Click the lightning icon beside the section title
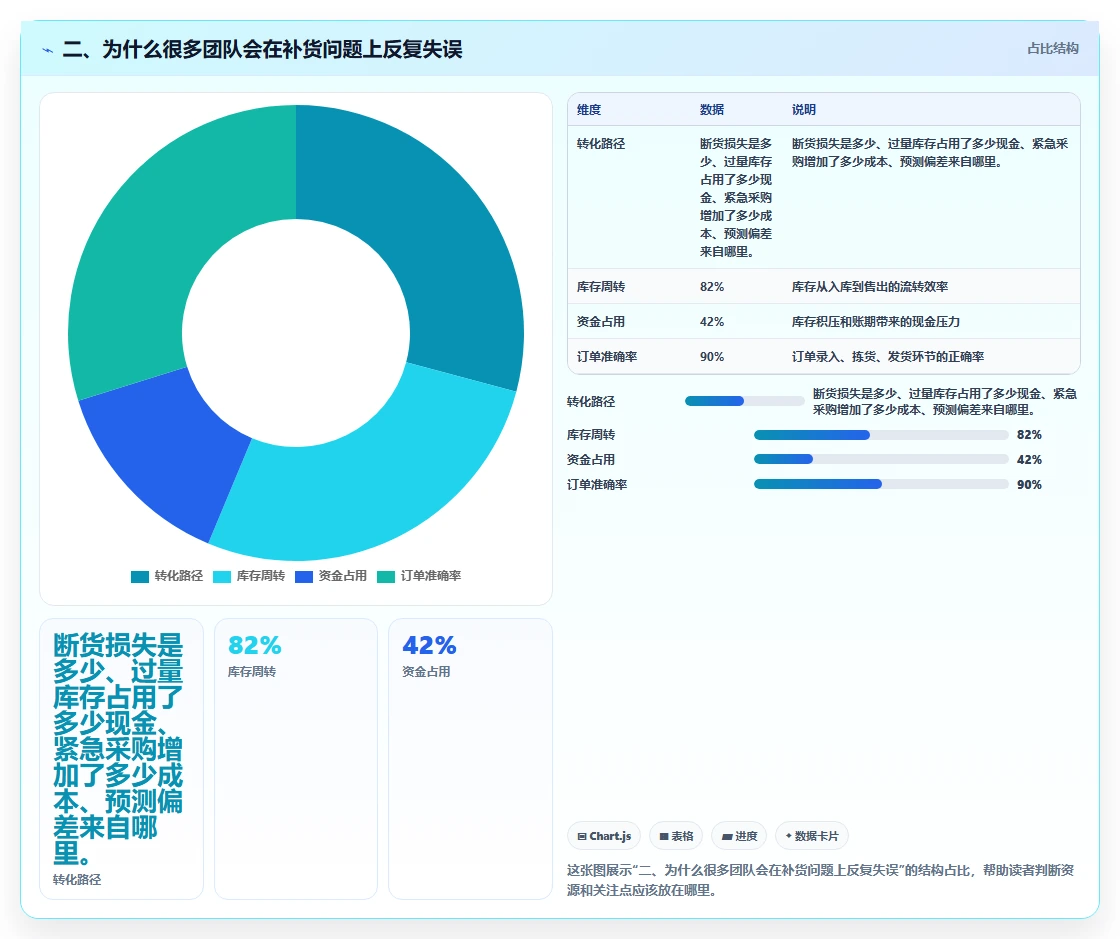Screen dimensions: 1120x939 tap(48, 51)
